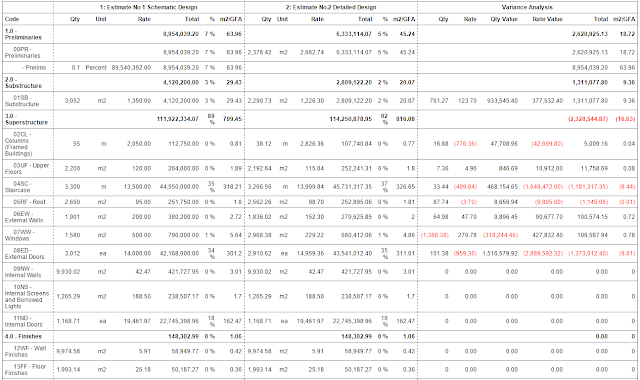Click the red variance total '(2,328,544.87)'

click(588, 119)
